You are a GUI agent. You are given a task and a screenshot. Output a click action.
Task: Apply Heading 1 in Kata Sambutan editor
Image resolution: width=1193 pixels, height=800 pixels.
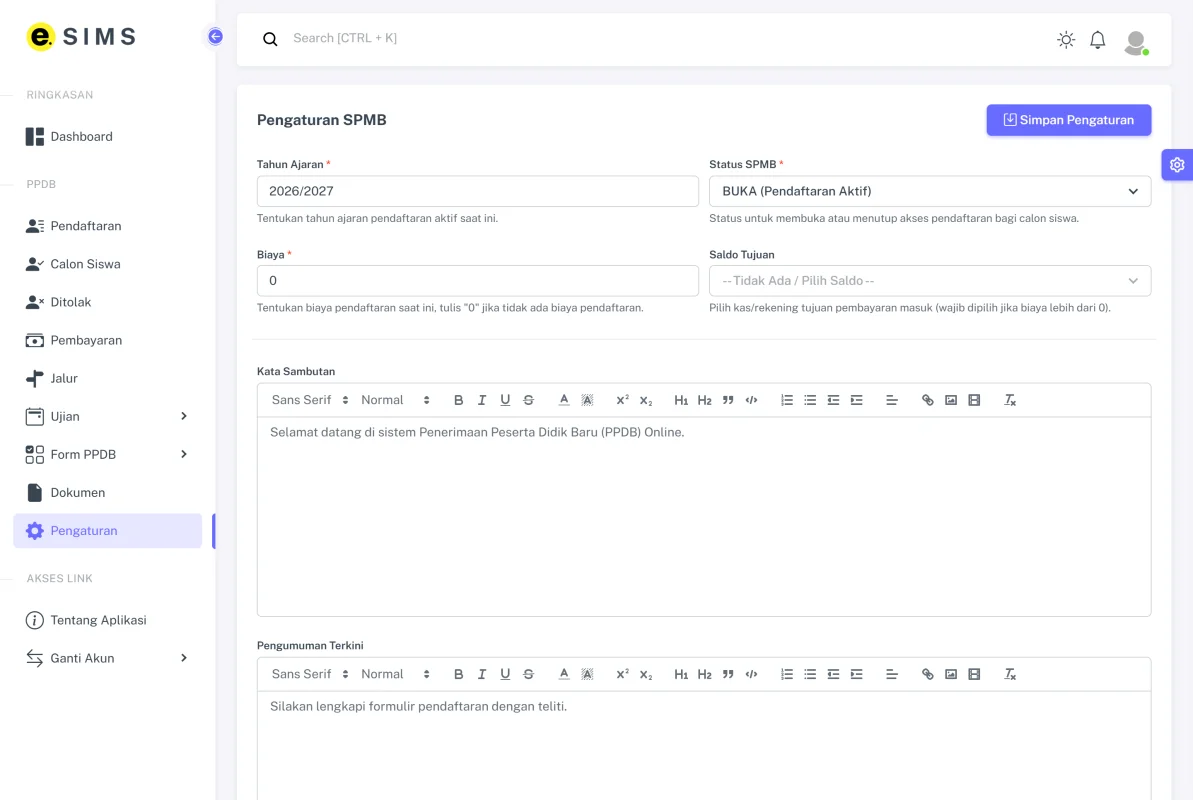(681, 400)
